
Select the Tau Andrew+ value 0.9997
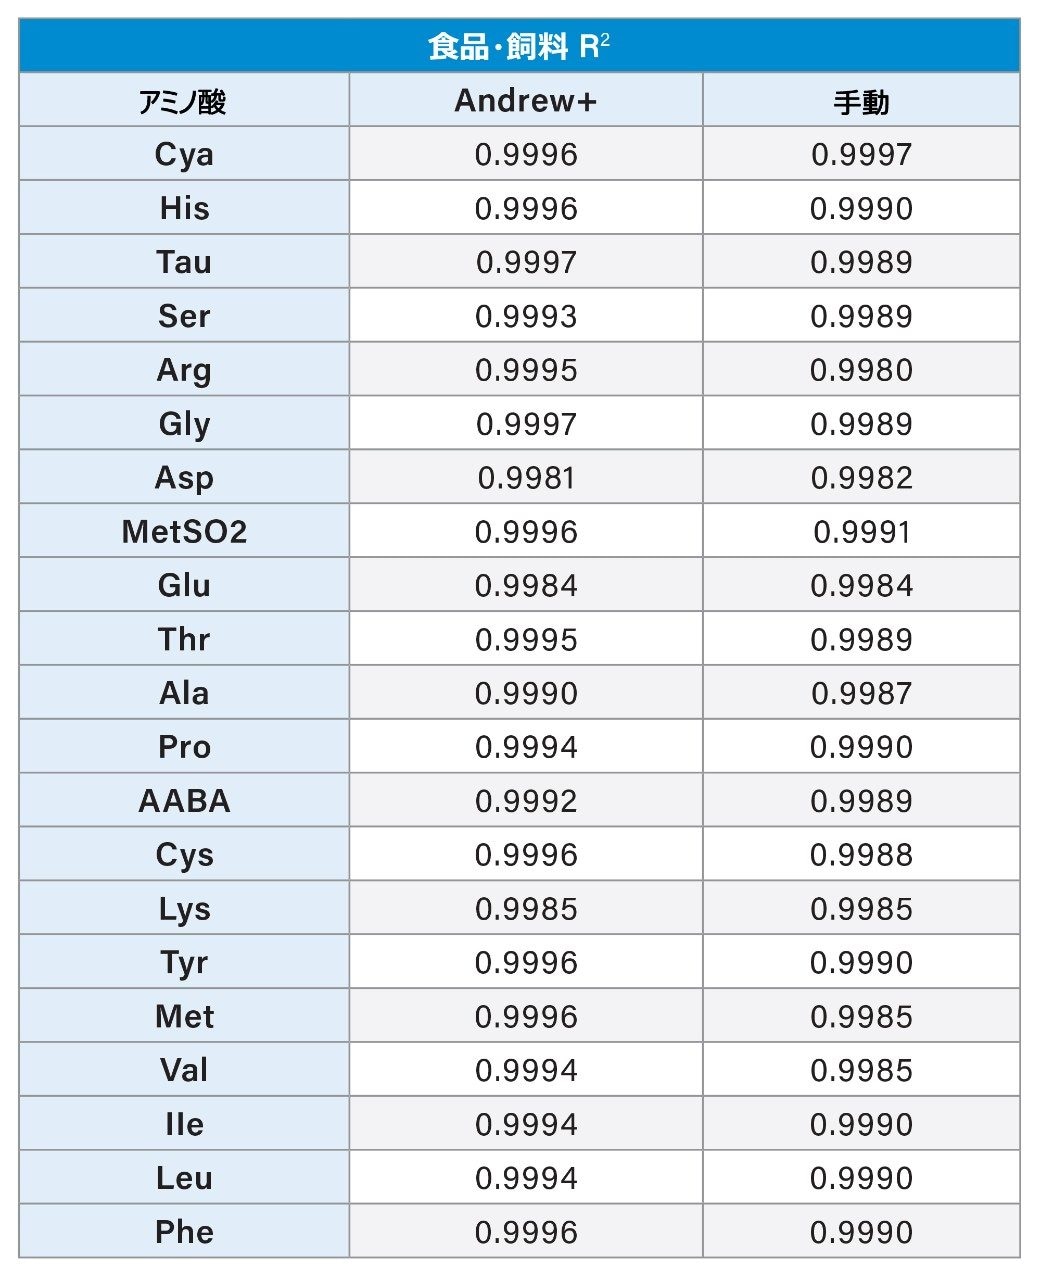tap(526, 262)
